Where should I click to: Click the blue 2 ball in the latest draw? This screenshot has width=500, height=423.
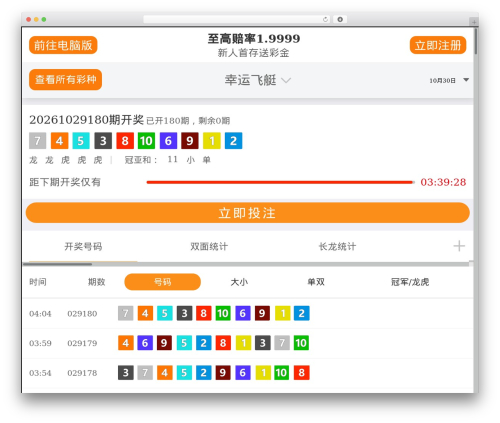click(234, 141)
